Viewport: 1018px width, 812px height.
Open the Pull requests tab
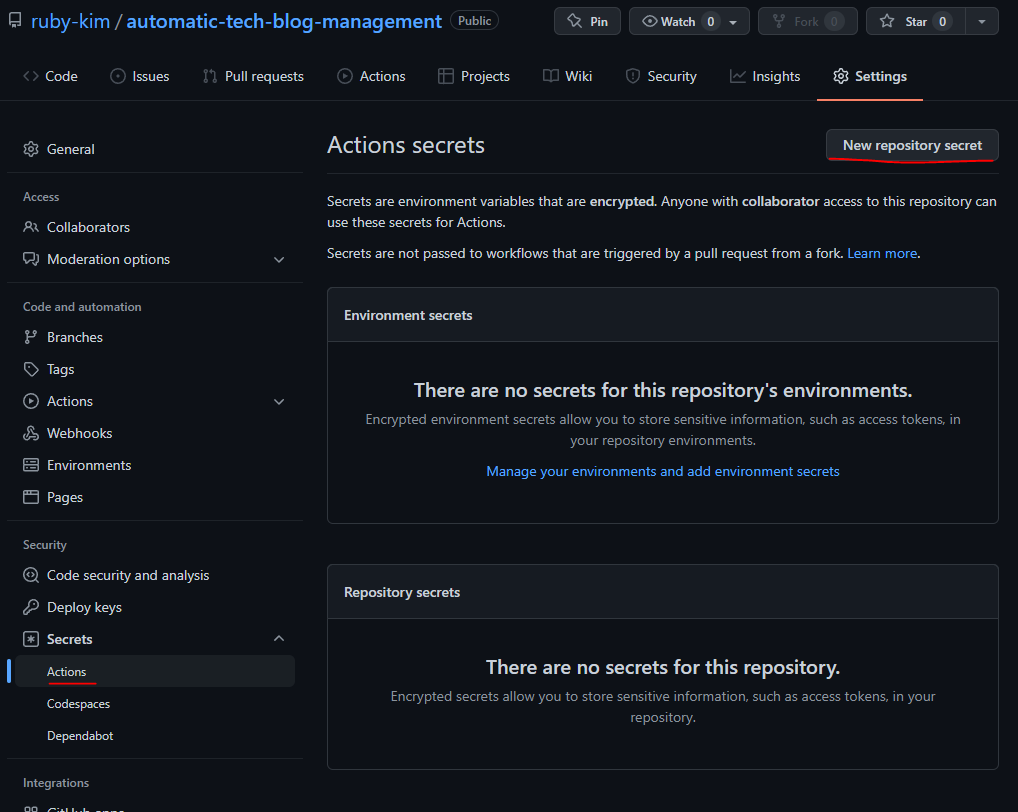pos(253,76)
